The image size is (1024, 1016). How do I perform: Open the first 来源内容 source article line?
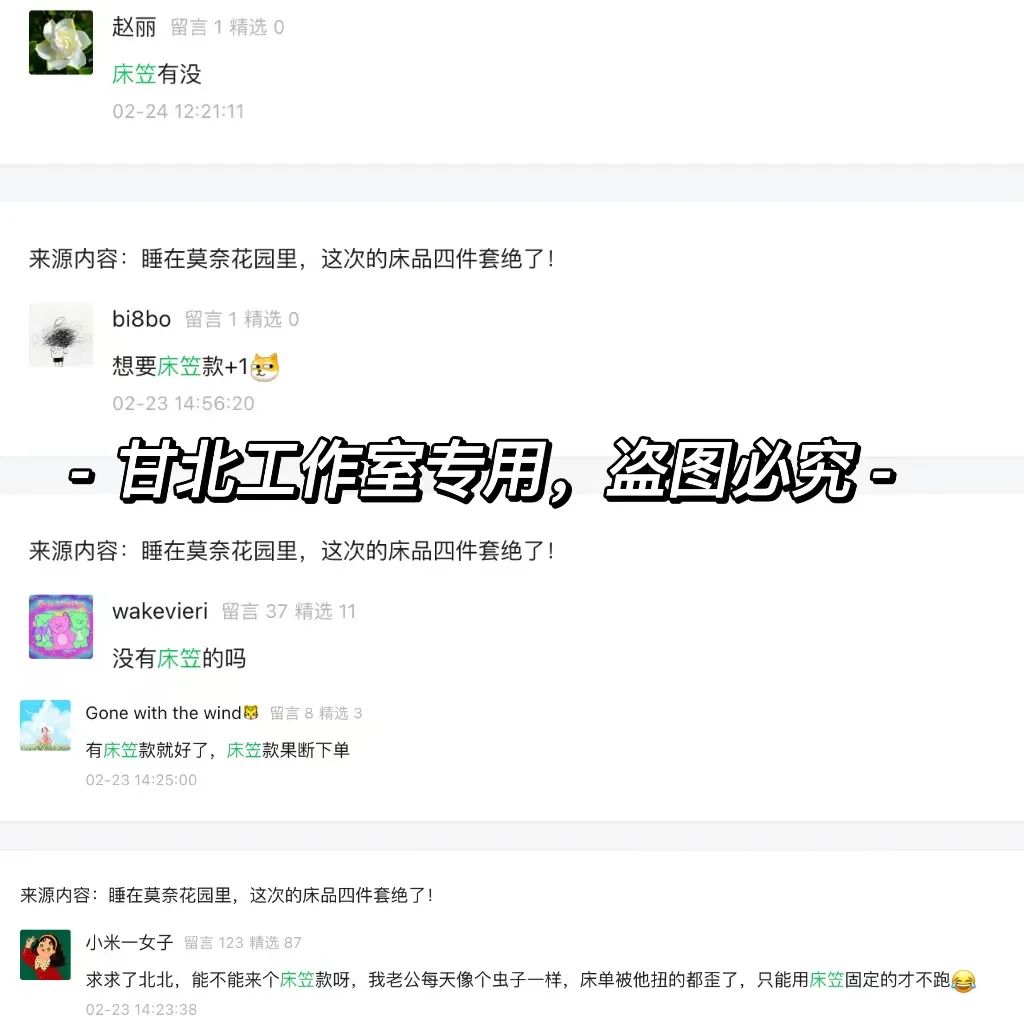click(x=291, y=259)
